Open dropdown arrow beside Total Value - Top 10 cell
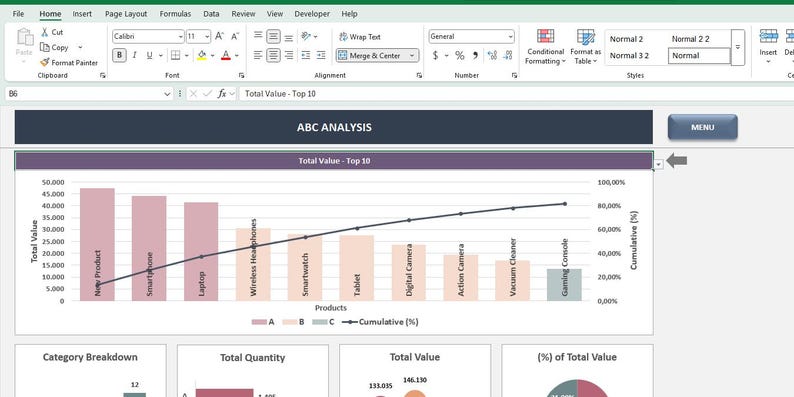The width and height of the screenshot is (794, 397). 658,164
